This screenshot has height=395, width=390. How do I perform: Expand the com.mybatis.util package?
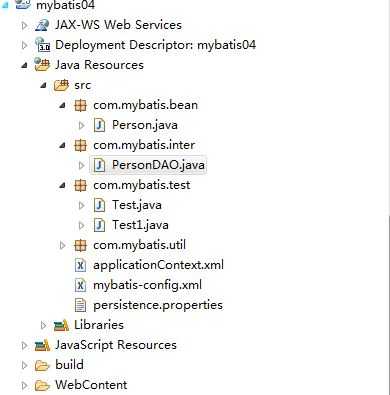[x=62, y=246]
